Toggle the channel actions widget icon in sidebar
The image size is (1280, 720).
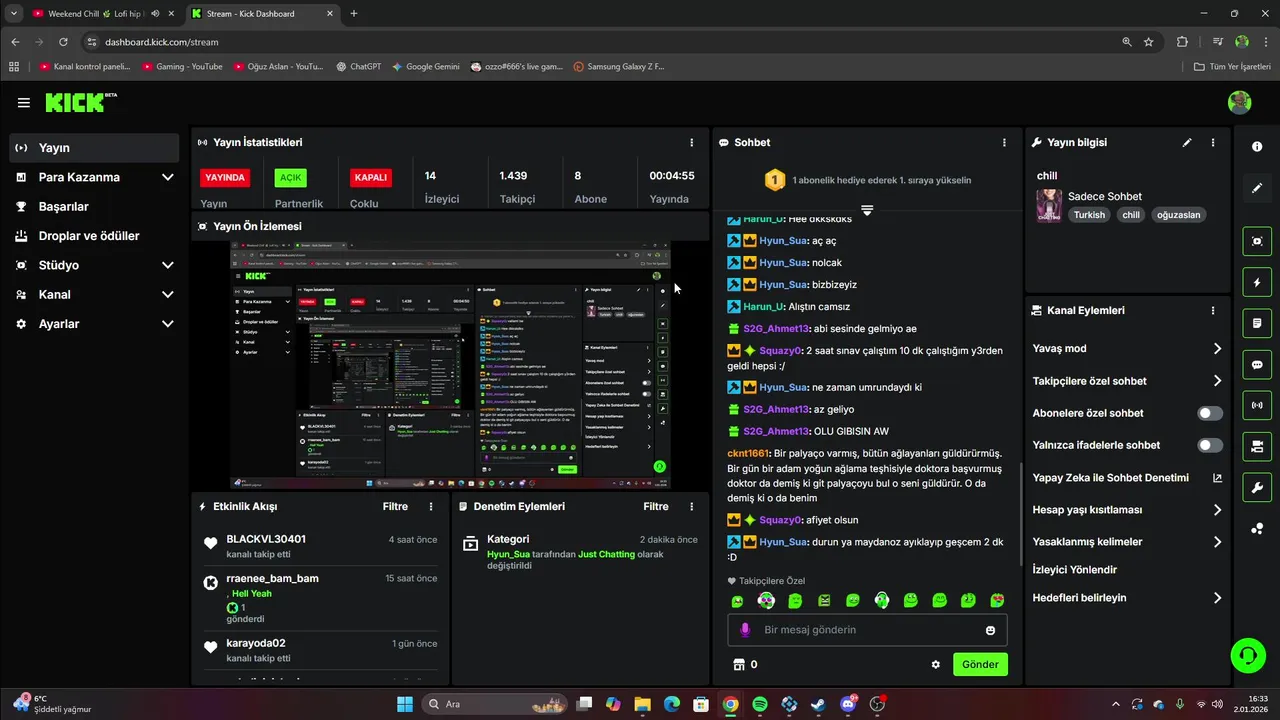pyautogui.click(x=1257, y=446)
